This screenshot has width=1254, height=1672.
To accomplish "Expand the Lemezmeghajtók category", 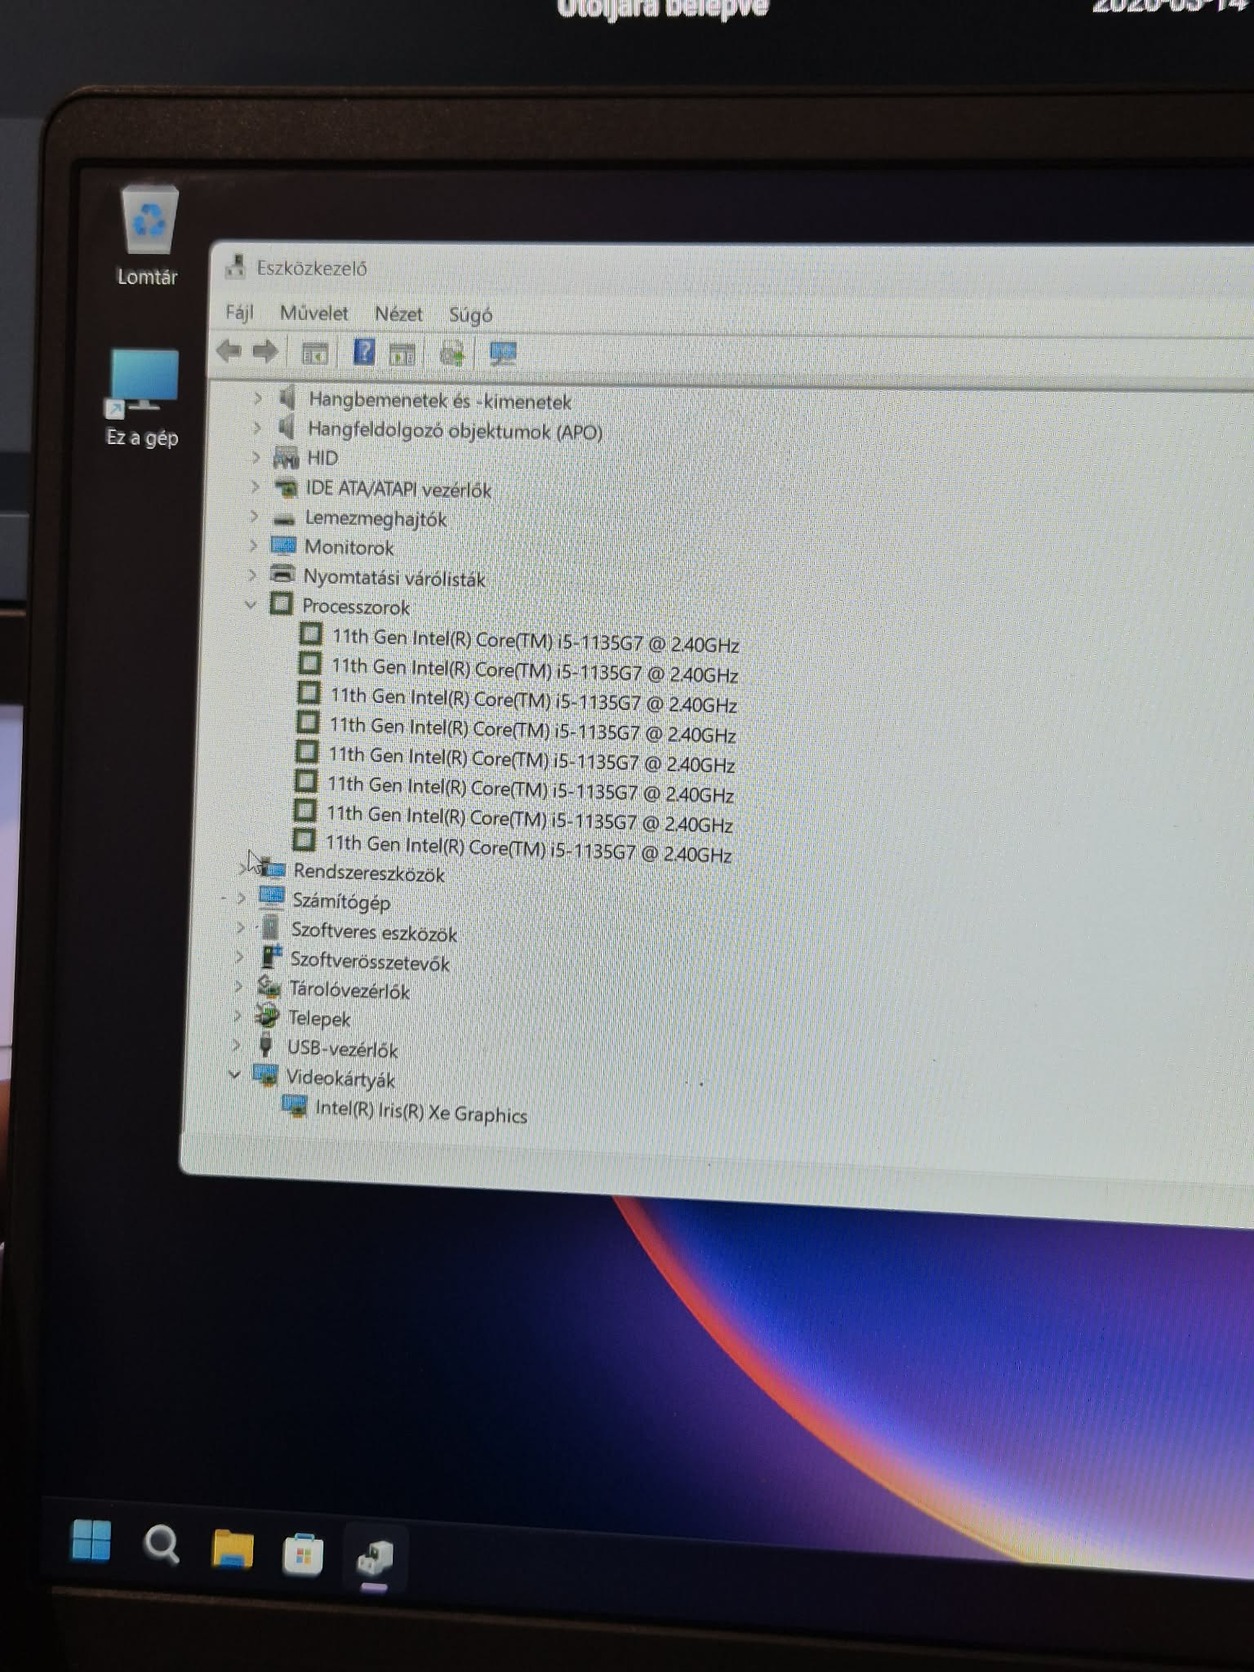I will 254,516.
